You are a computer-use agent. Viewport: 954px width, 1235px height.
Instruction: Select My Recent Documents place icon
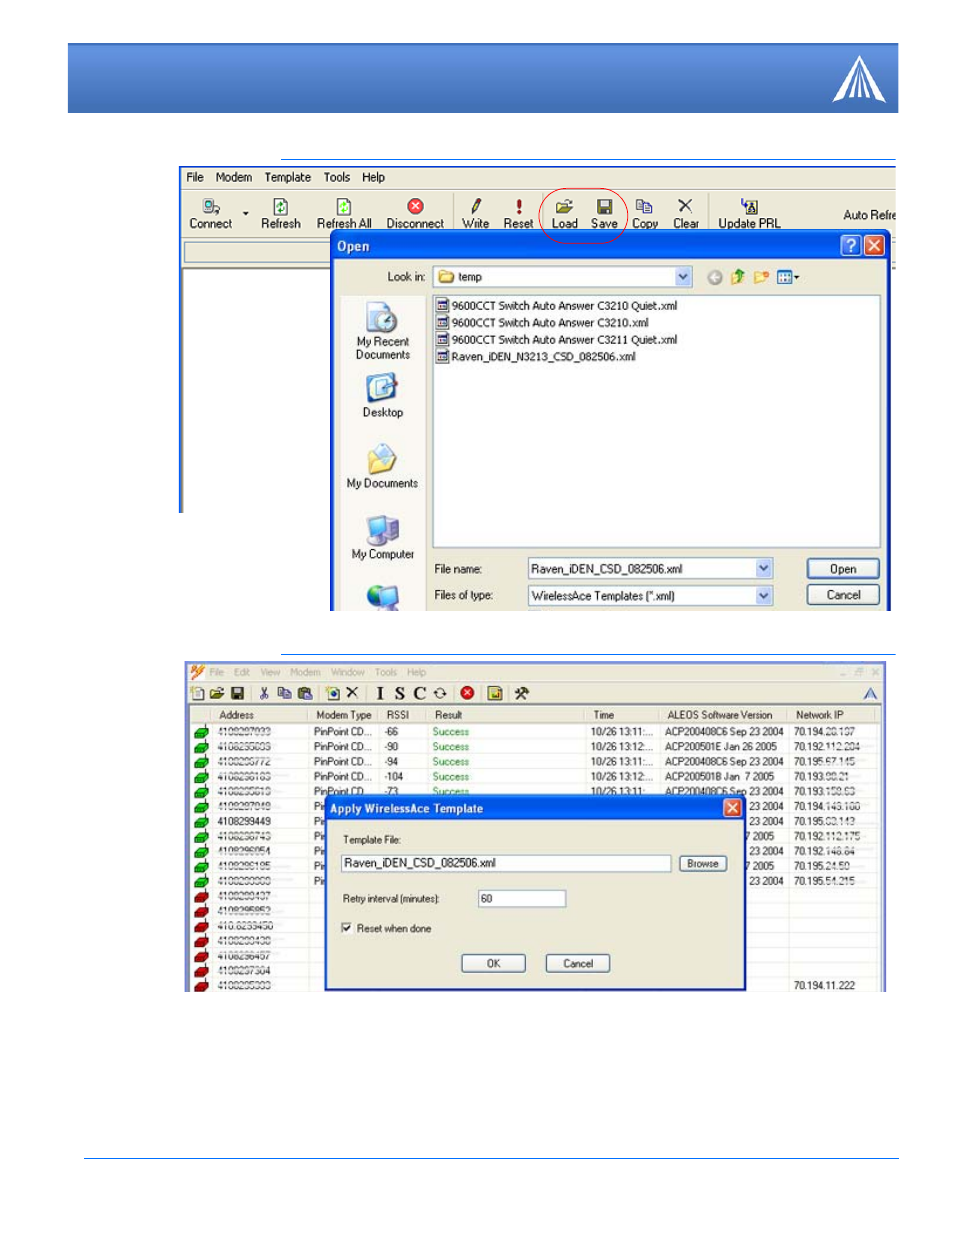tap(382, 318)
